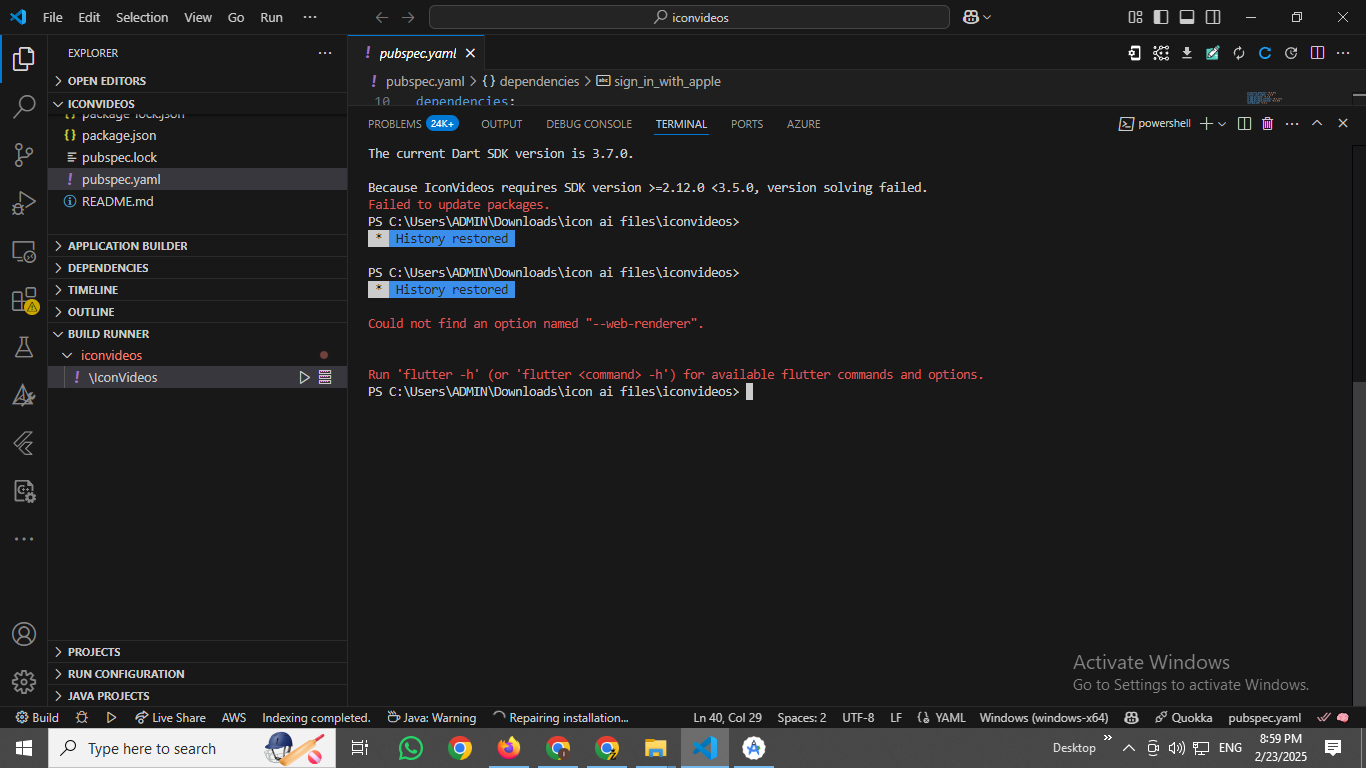Click the iconvideos command center search box

pyautogui.click(x=689, y=17)
